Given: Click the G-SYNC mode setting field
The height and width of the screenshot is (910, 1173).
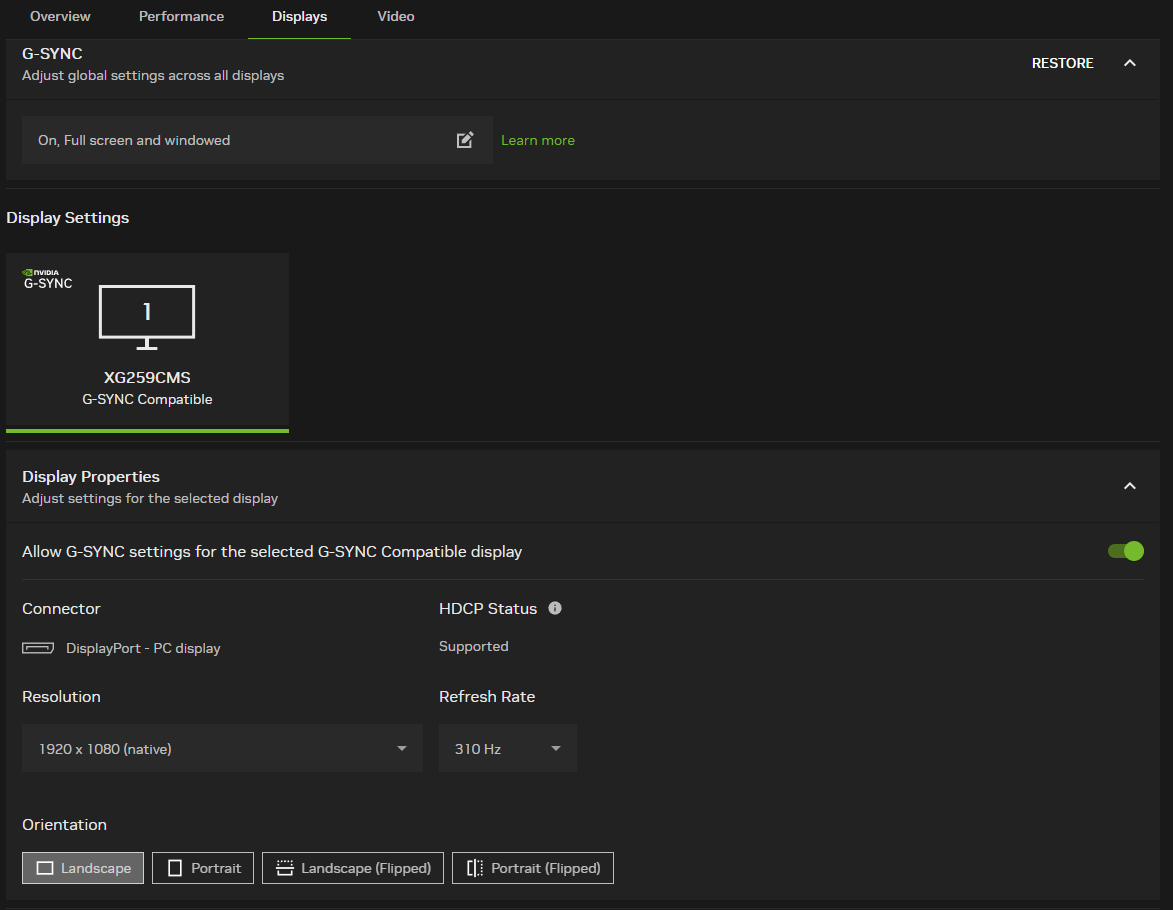Looking at the screenshot, I should [257, 140].
